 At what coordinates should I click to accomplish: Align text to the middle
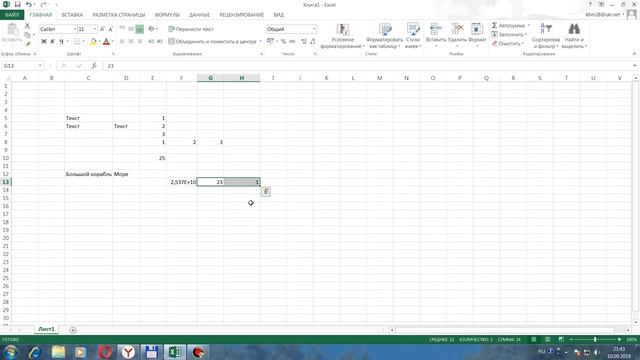(x=131, y=29)
